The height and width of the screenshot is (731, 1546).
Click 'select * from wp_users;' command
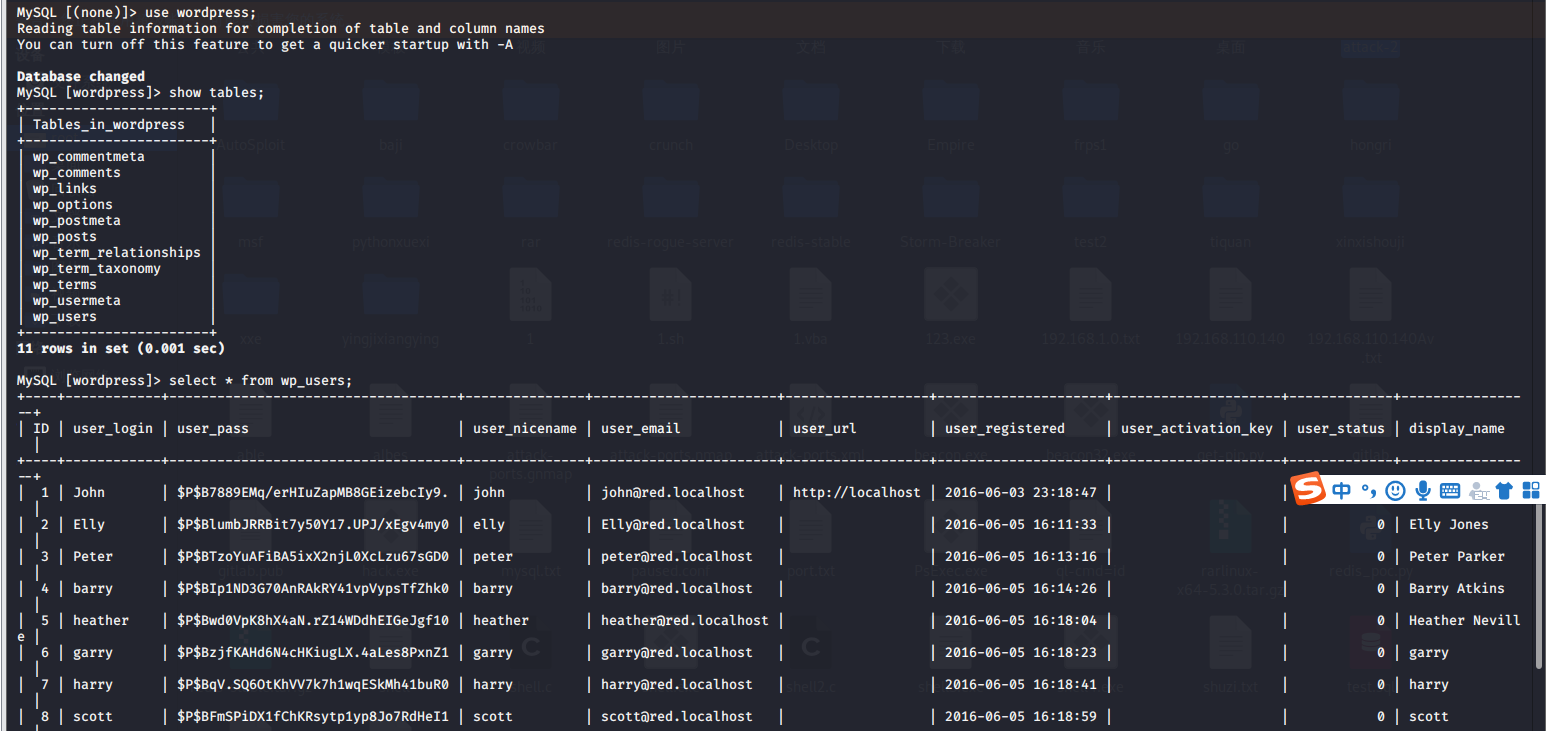[x=261, y=380]
